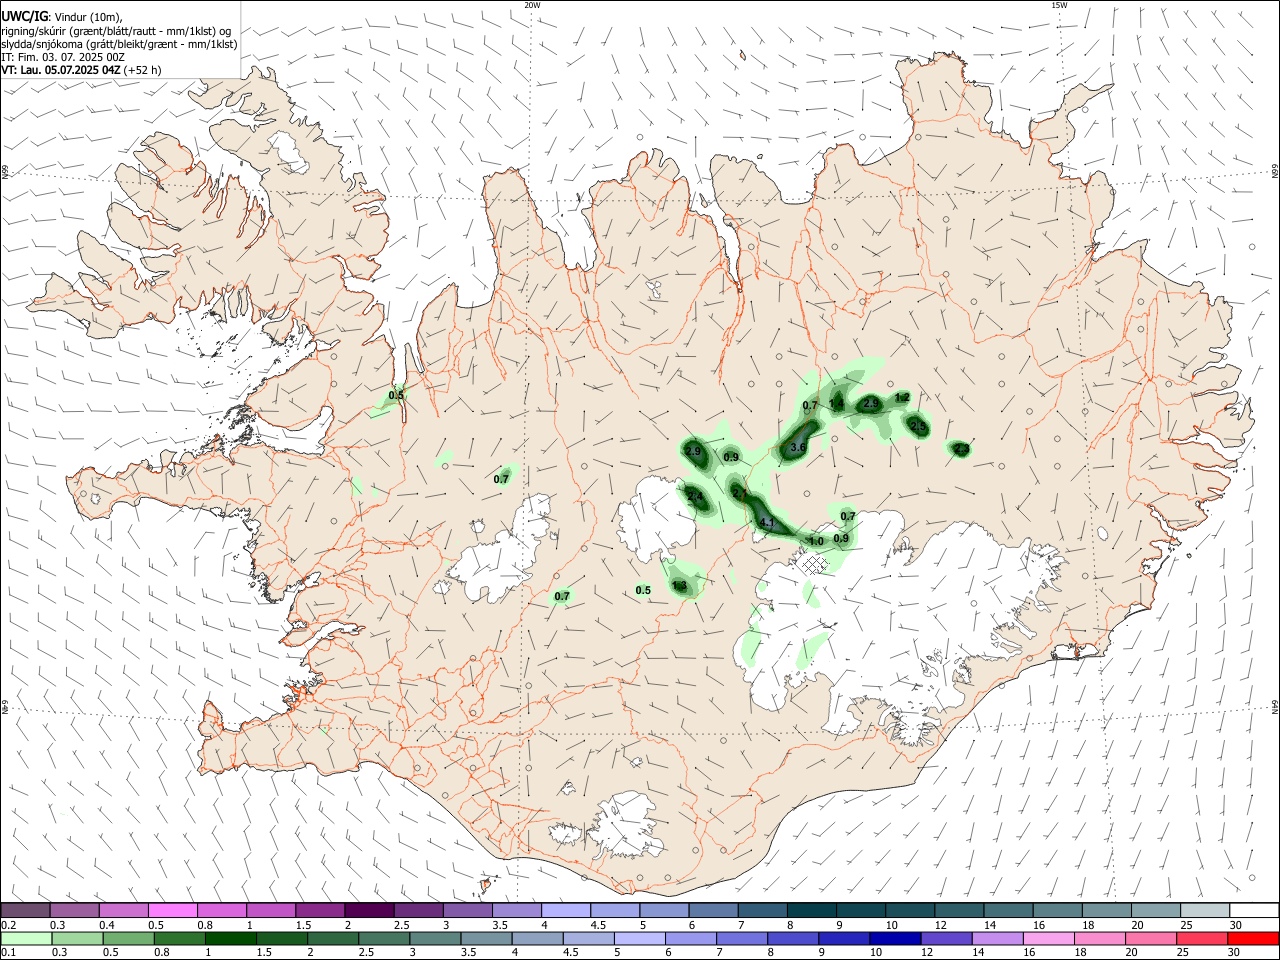This screenshot has width=1280, height=960.
Task: Click the 4.1 precipitation value on the map
Action: coord(767,522)
